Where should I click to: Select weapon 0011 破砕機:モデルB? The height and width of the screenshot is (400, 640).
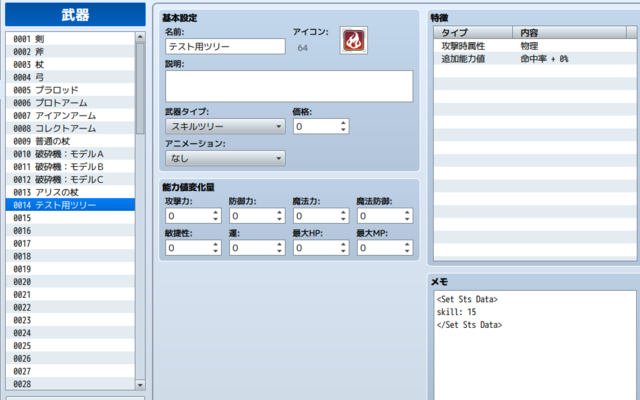tap(70, 167)
